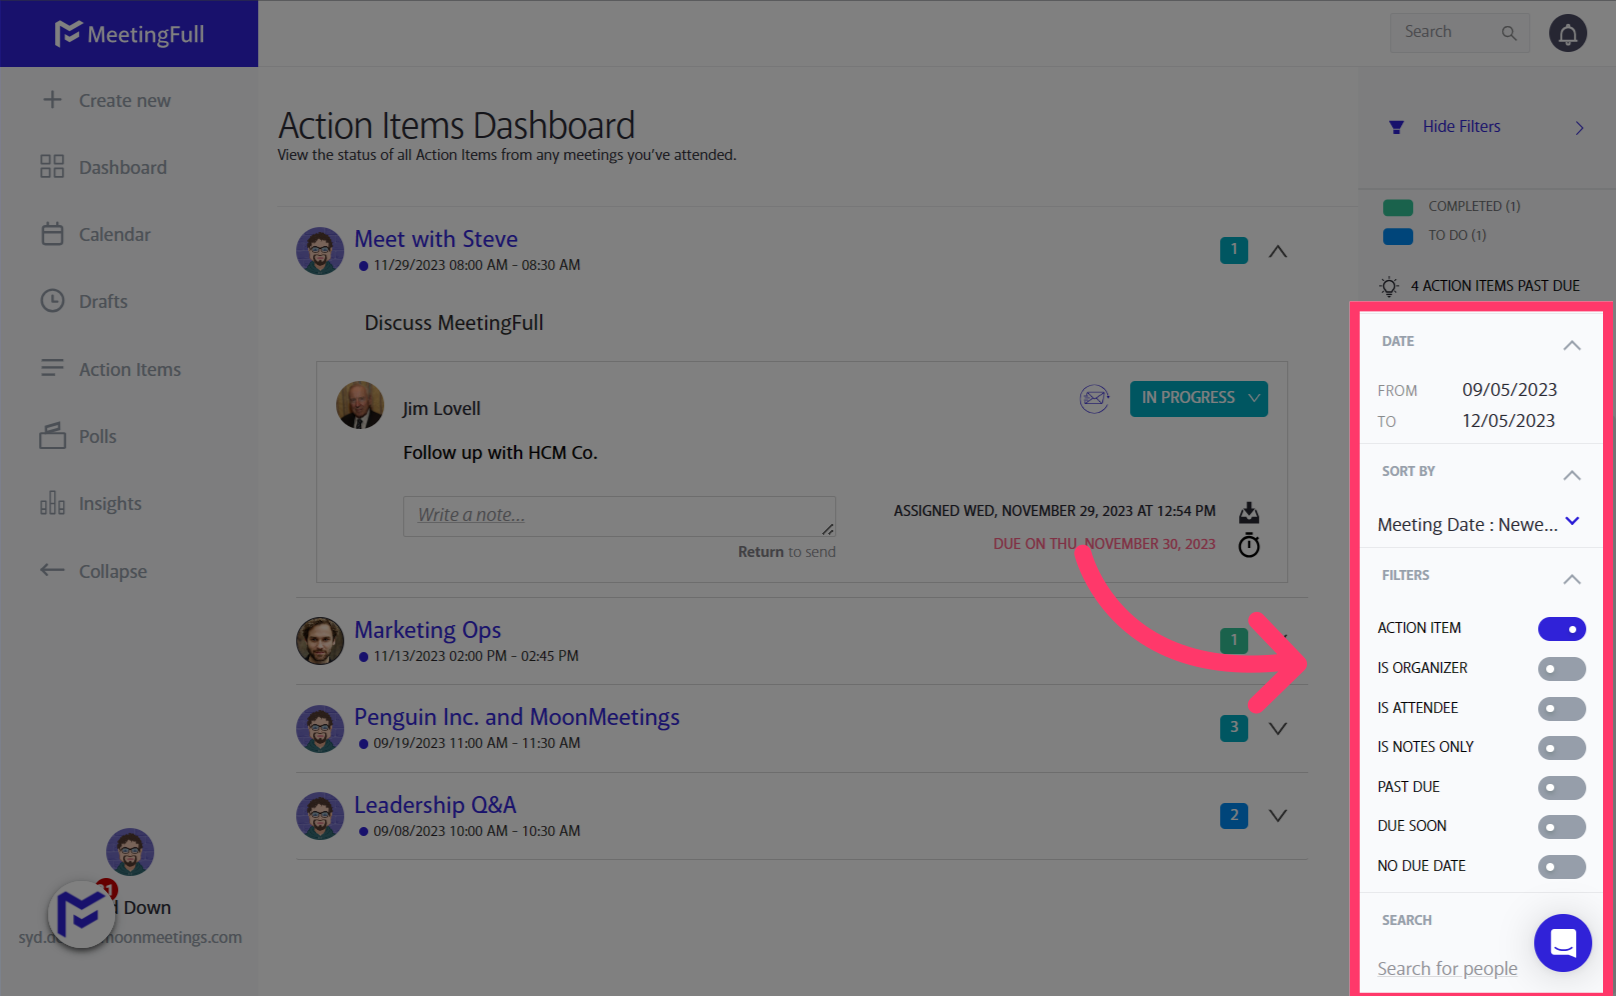Viewport: 1616px width, 996px height.
Task: Collapse the Filters section
Action: click(x=1571, y=579)
